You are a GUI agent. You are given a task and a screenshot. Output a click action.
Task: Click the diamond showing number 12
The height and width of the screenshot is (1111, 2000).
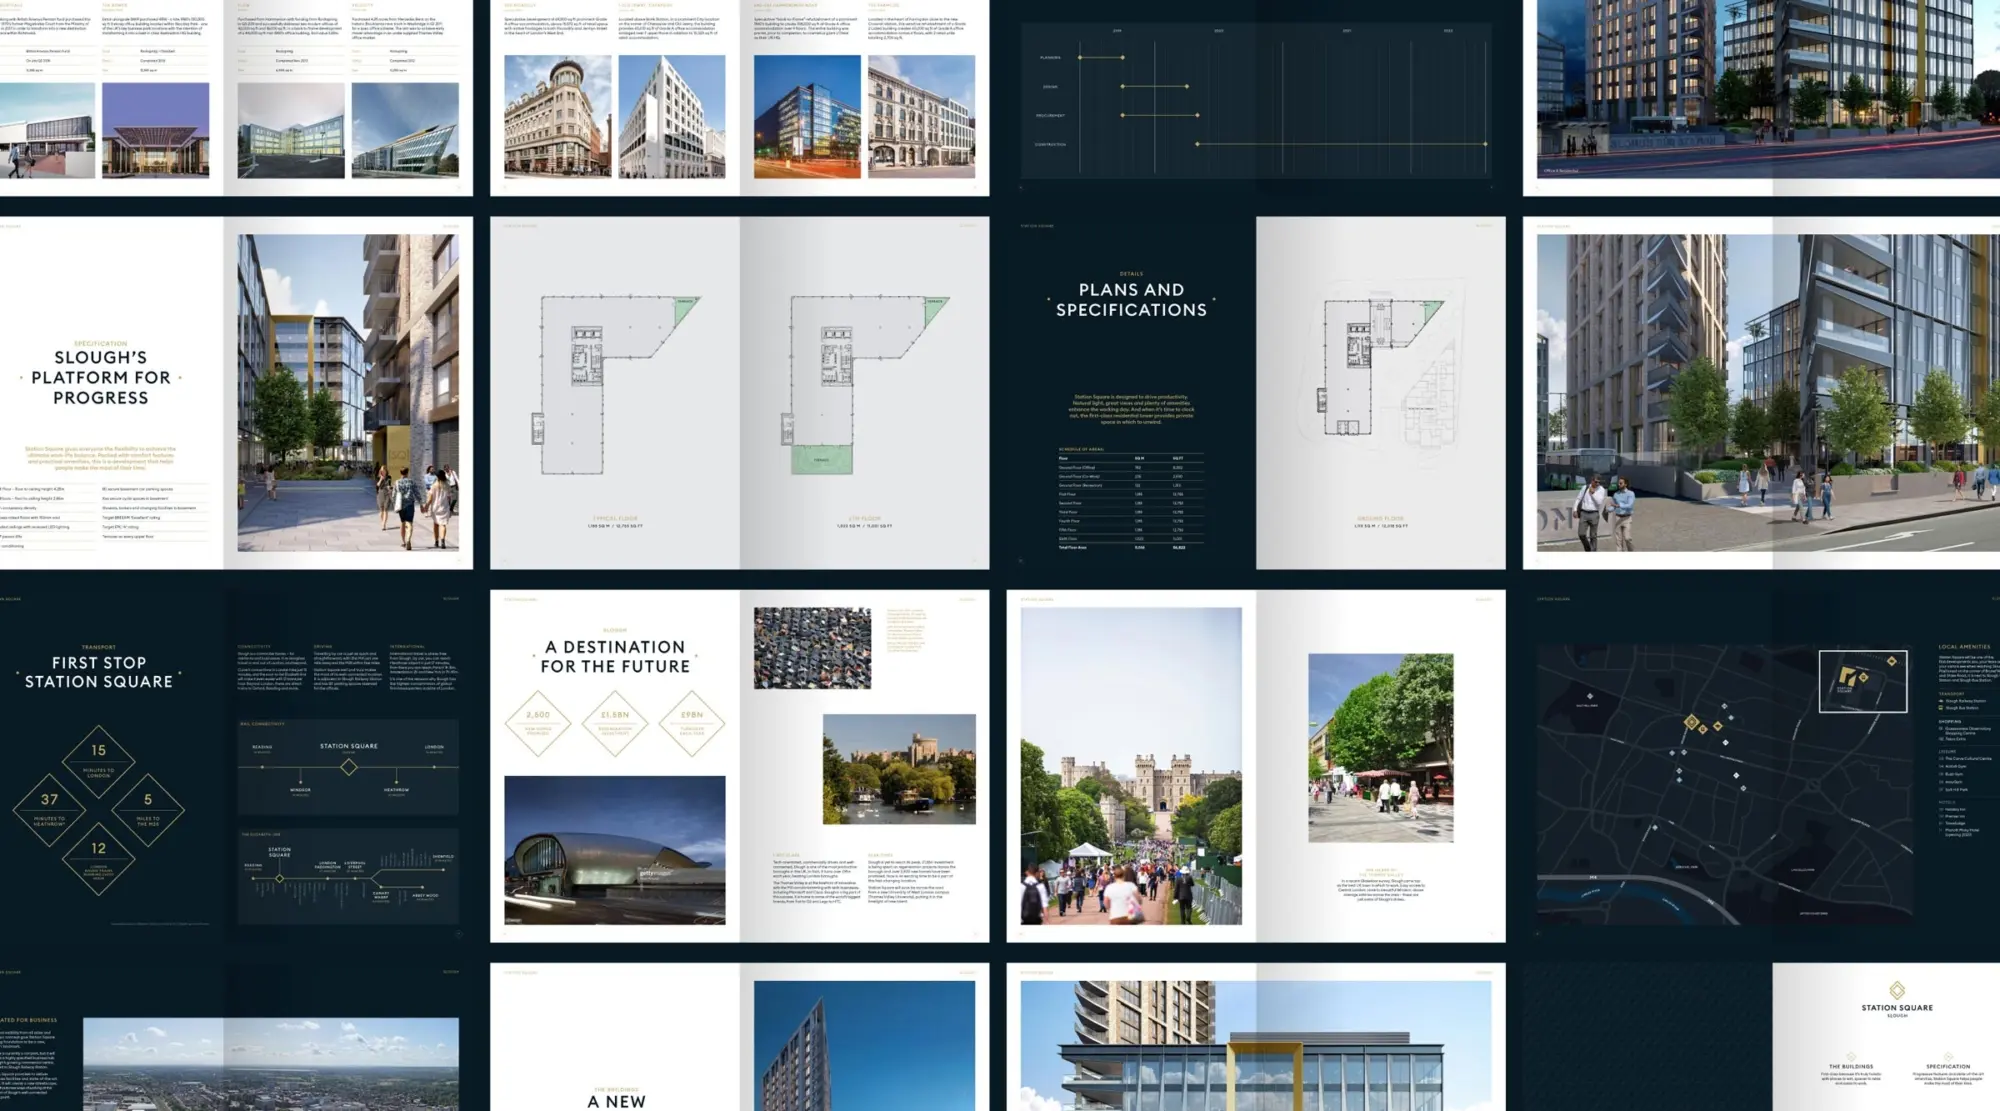(98, 858)
